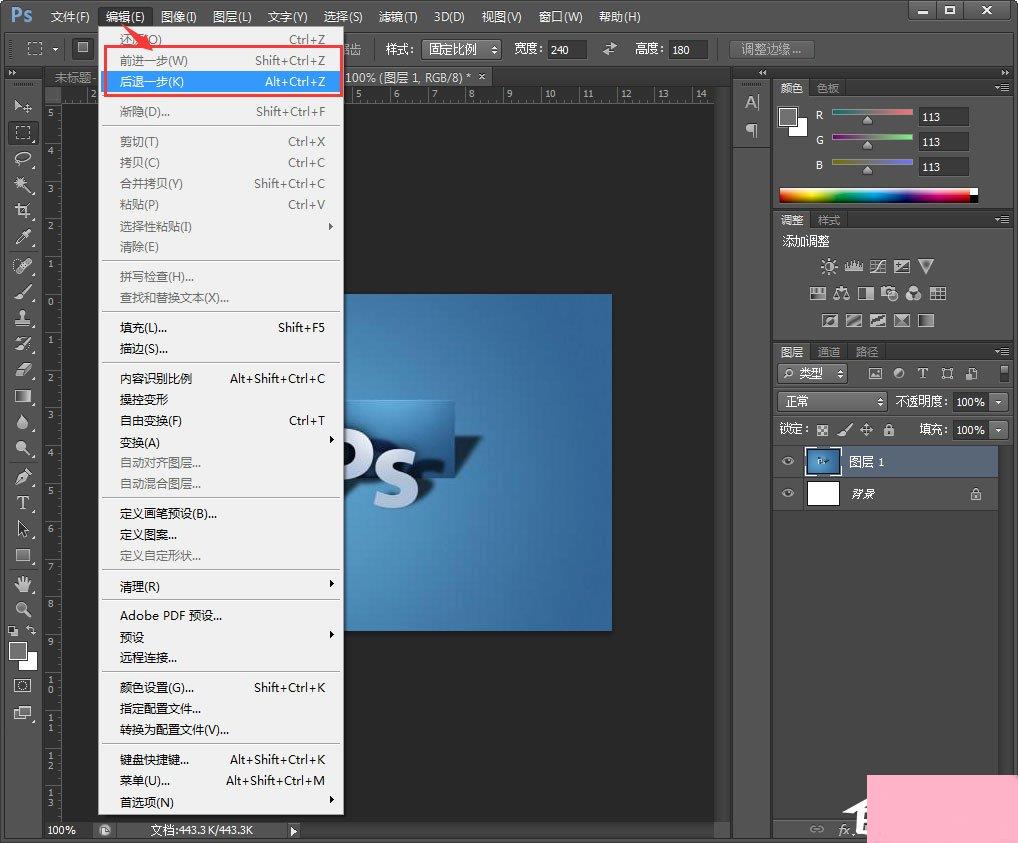Toggle lock all padlock icon
The image size is (1018, 843).
(x=889, y=429)
